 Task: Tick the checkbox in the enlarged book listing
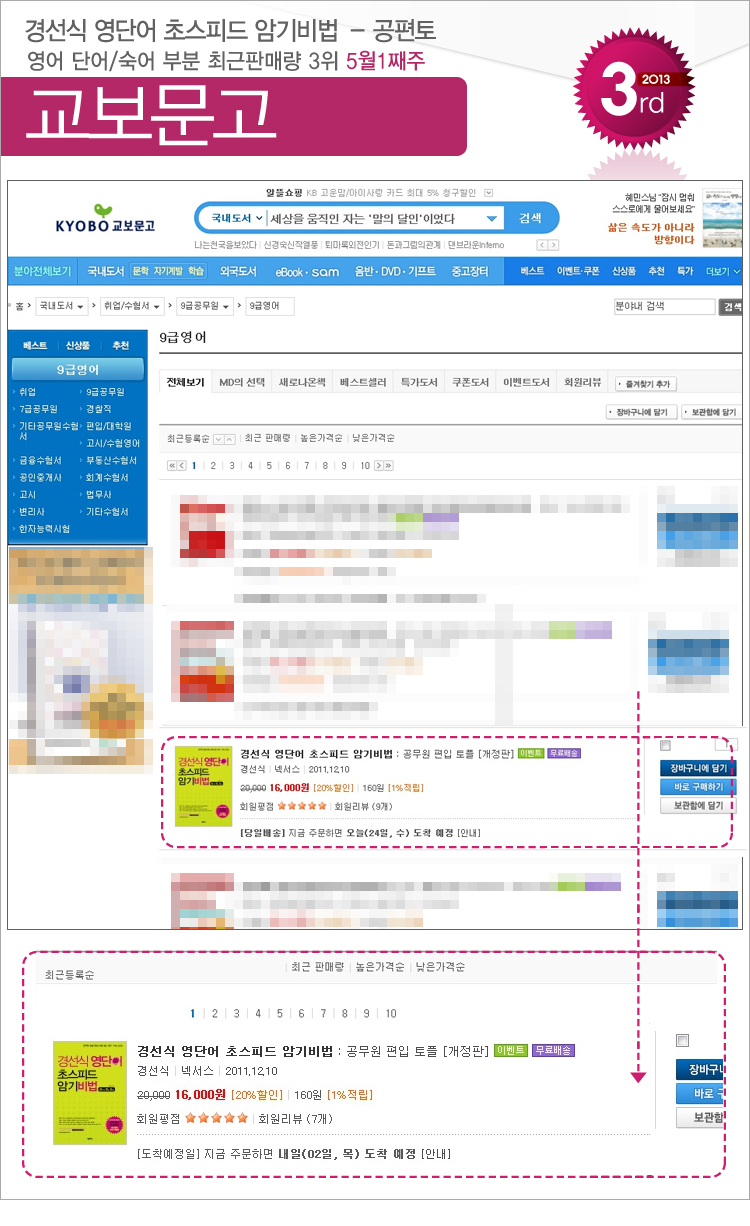coord(683,1041)
